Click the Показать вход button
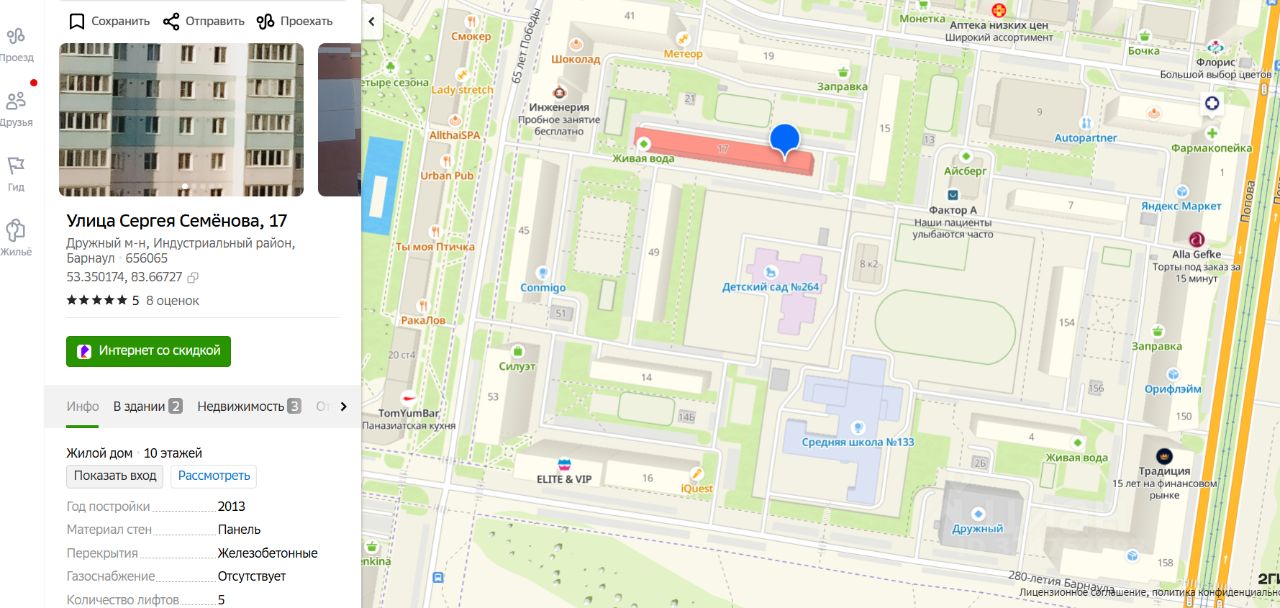 (115, 476)
